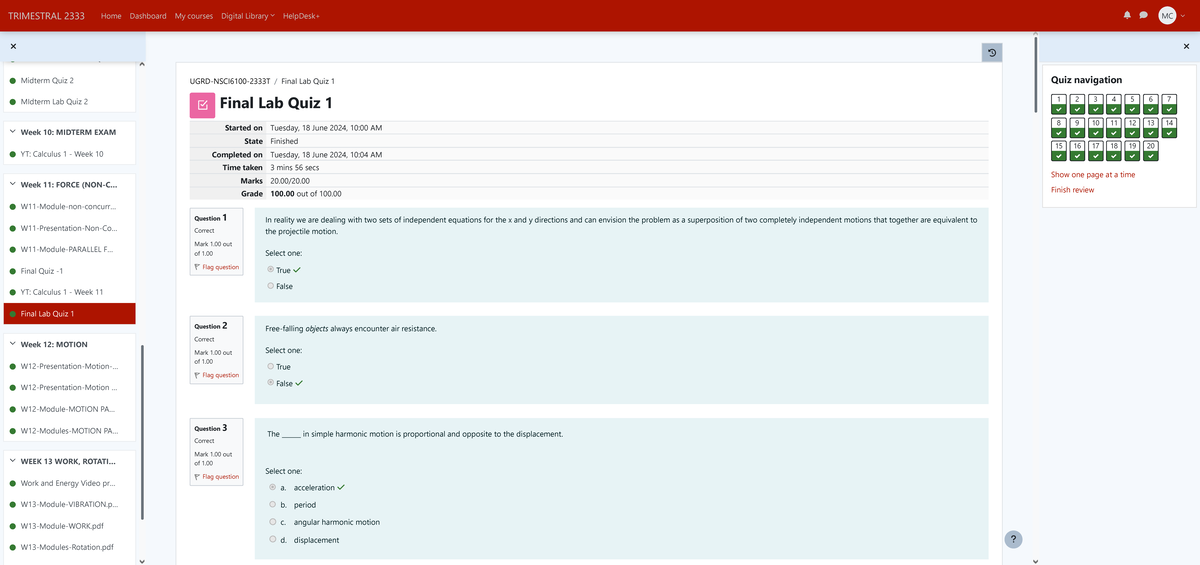Select True for question 2

[271, 367]
